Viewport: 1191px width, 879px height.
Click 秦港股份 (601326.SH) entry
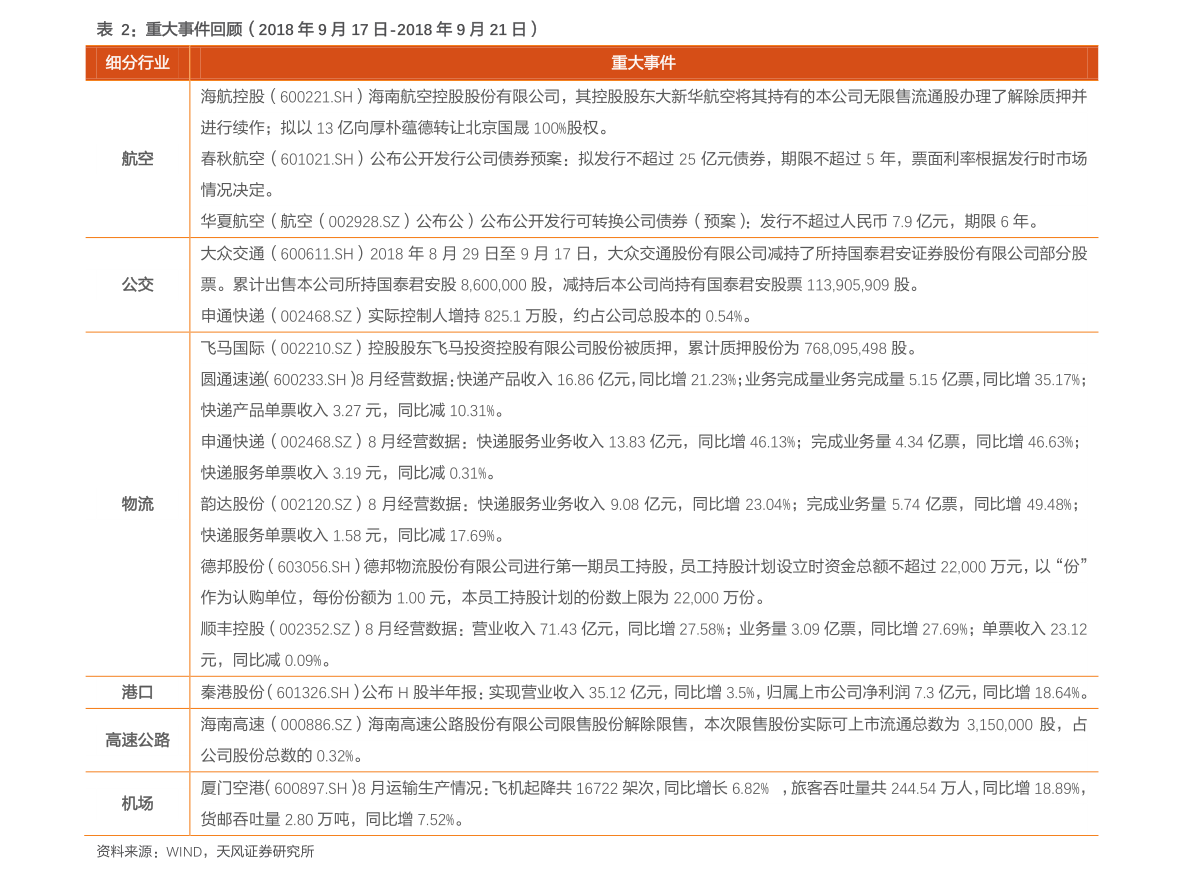point(646,693)
